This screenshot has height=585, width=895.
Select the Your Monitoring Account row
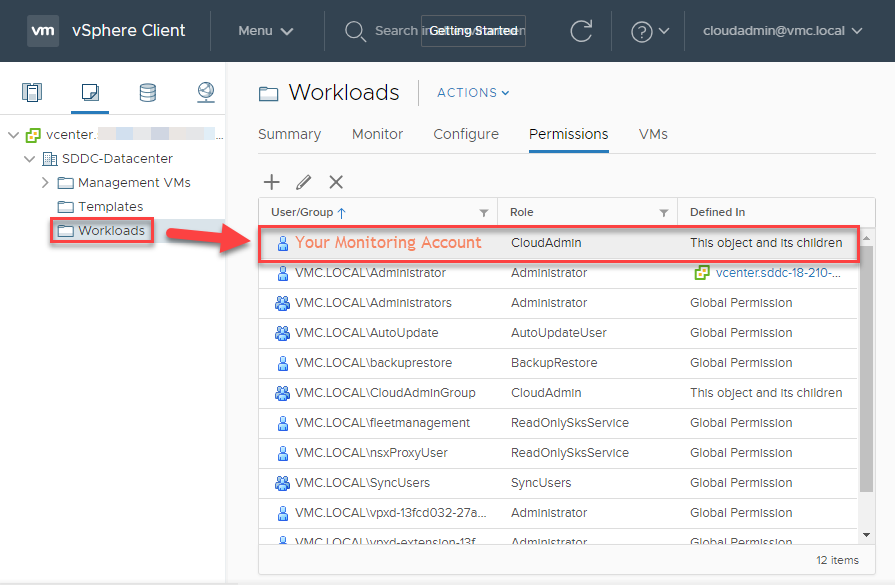click(x=559, y=243)
